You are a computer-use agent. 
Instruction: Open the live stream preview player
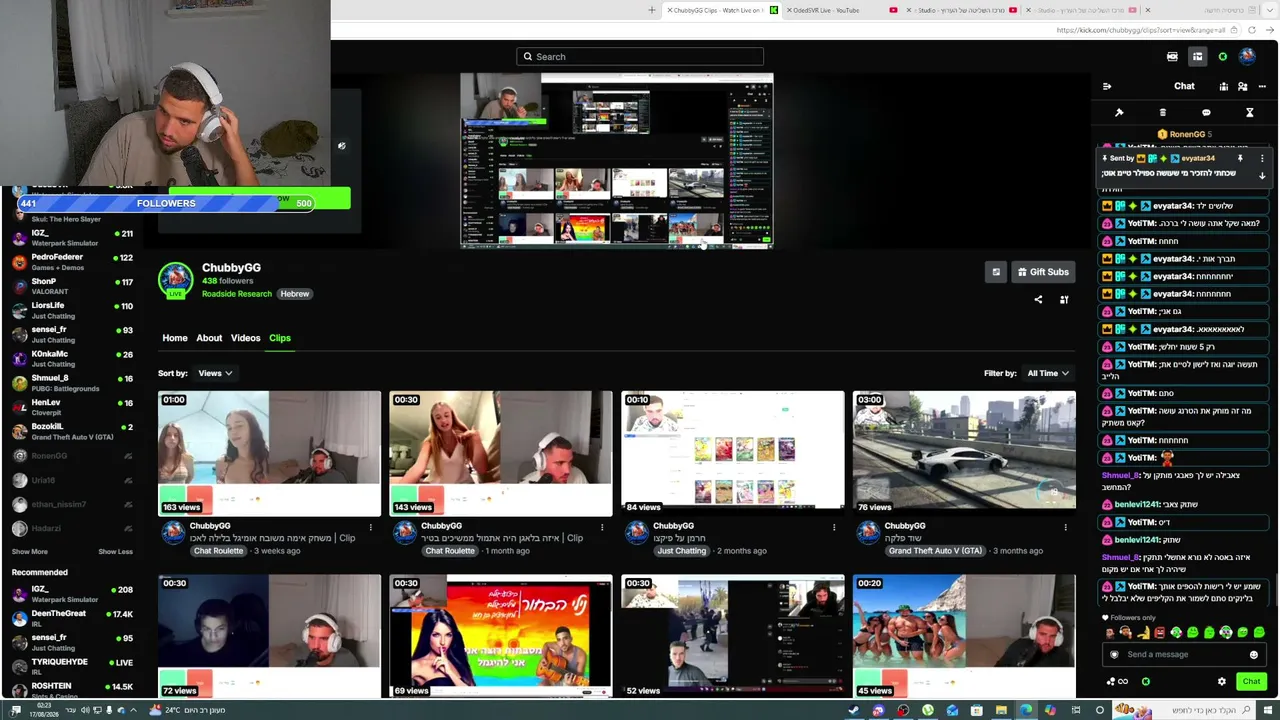[617, 160]
